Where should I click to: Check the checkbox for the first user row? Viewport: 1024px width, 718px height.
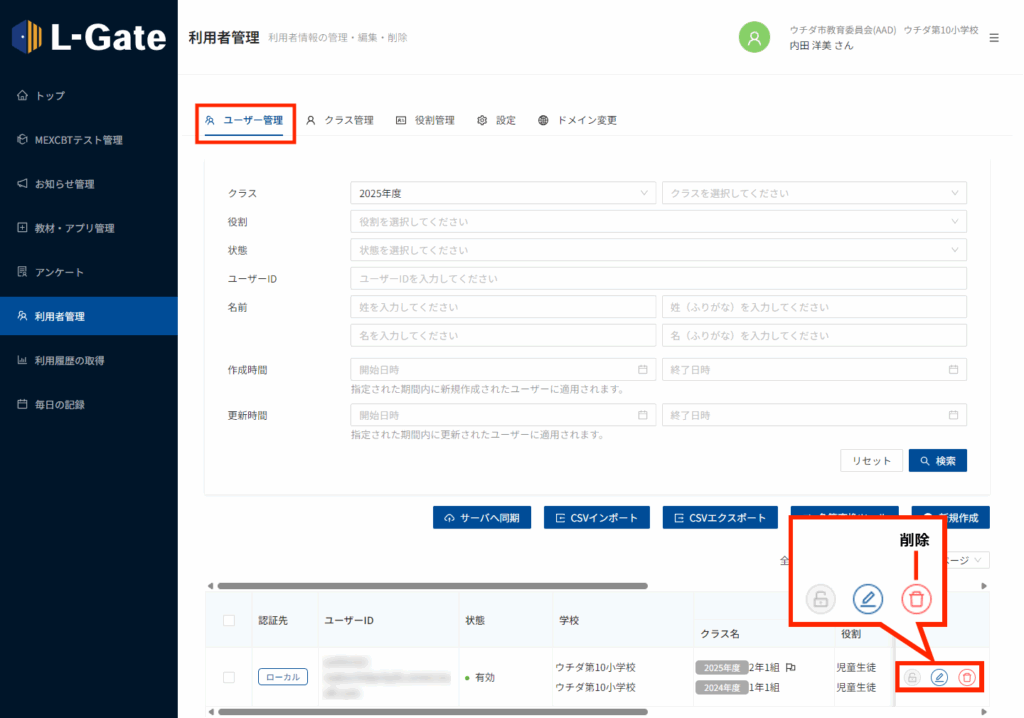pyautogui.click(x=229, y=677)
